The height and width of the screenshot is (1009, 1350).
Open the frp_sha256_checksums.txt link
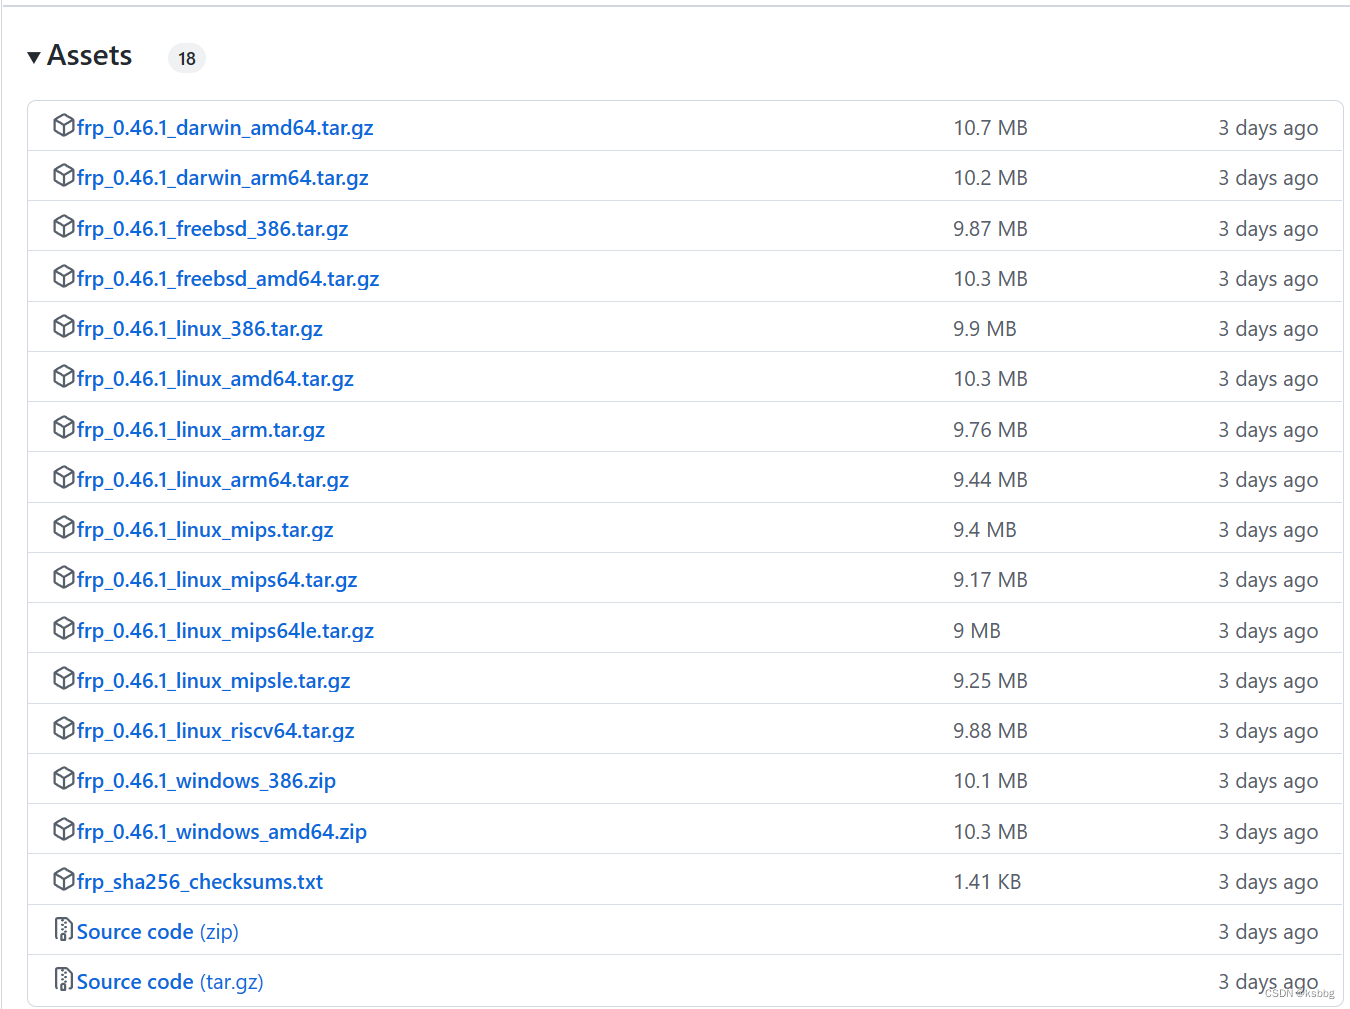coord(200,882)
